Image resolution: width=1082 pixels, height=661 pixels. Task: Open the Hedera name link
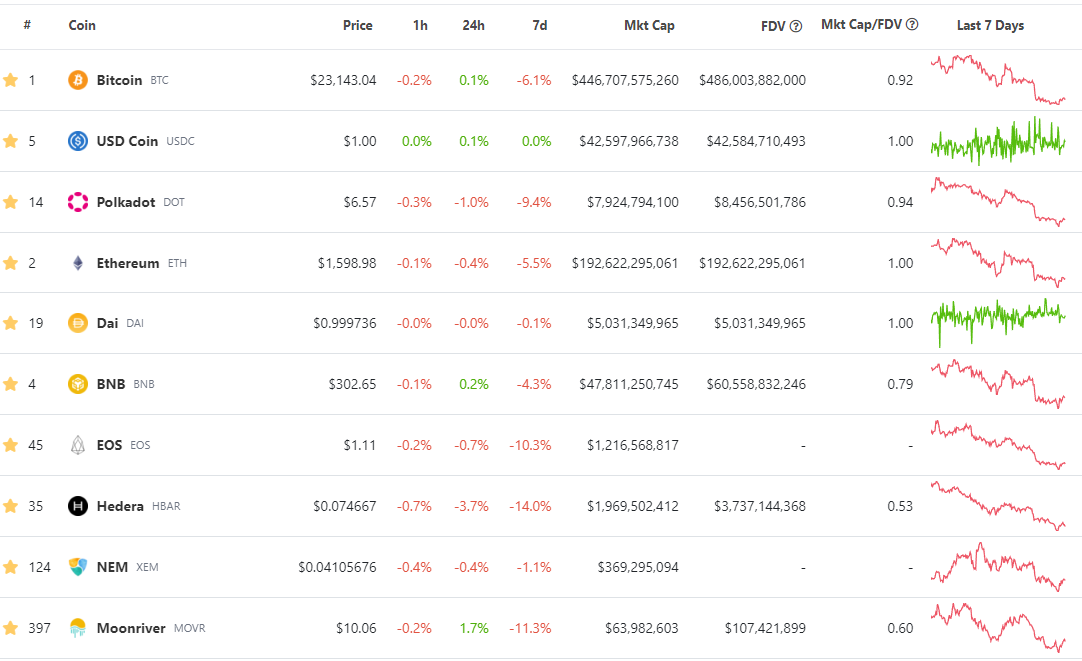pos(120,506)
